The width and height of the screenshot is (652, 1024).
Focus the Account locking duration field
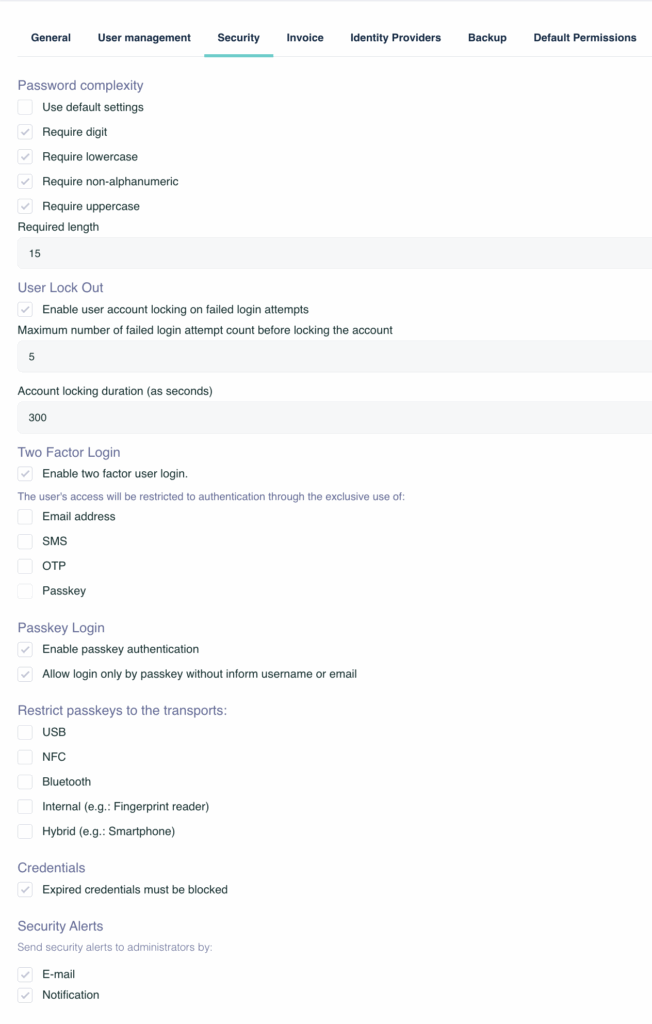click(335, 418)
